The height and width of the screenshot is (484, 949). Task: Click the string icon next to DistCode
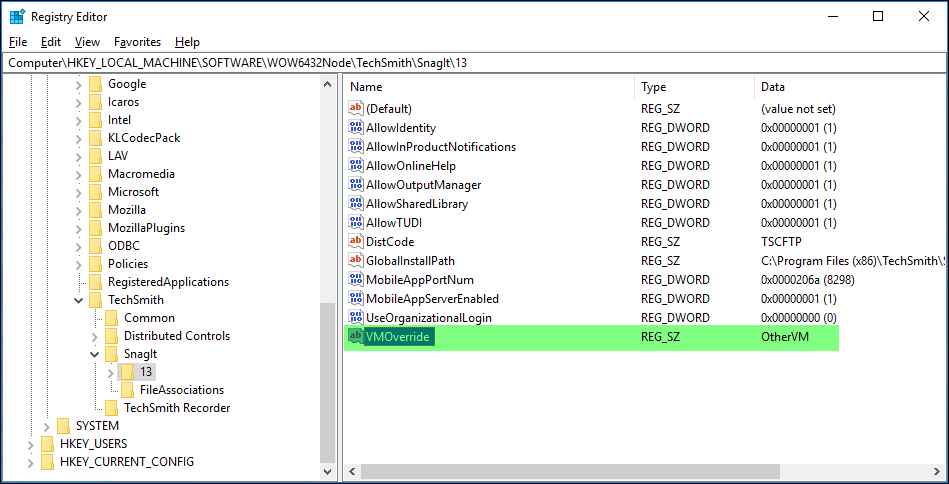click(355, 242)
